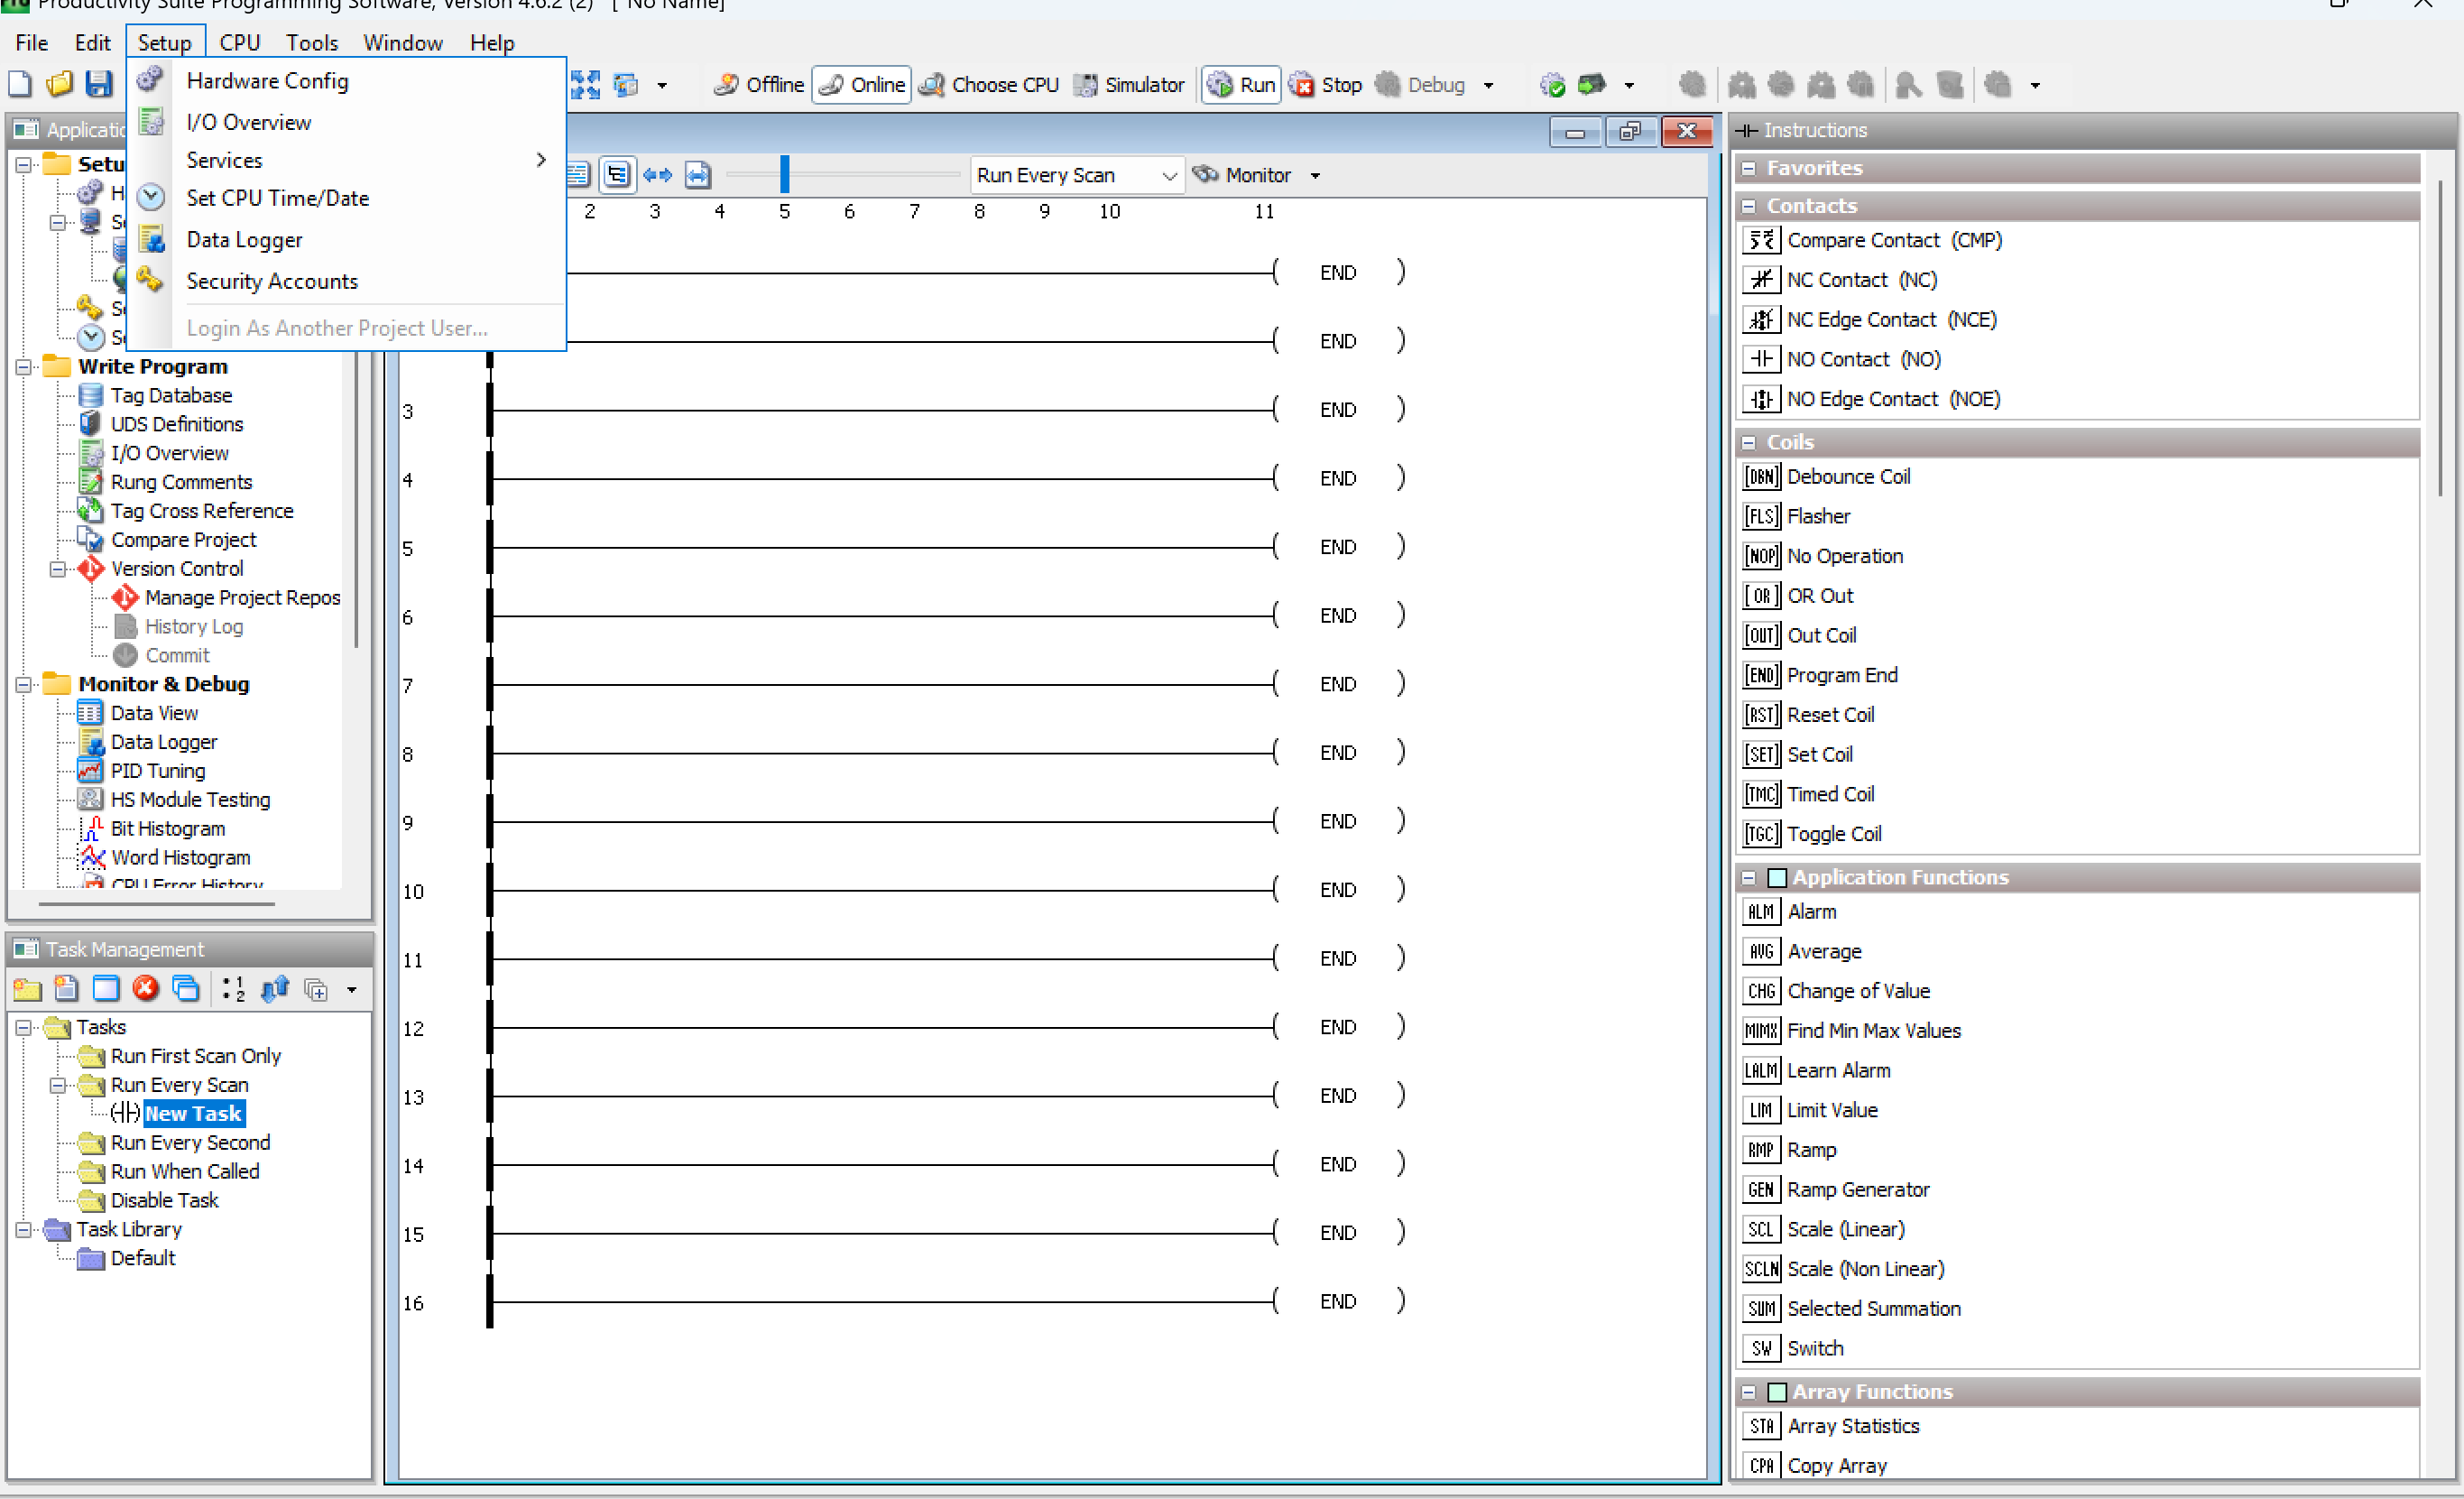Tick the Application Functions section checkbox

click(x=1777, y=877)
